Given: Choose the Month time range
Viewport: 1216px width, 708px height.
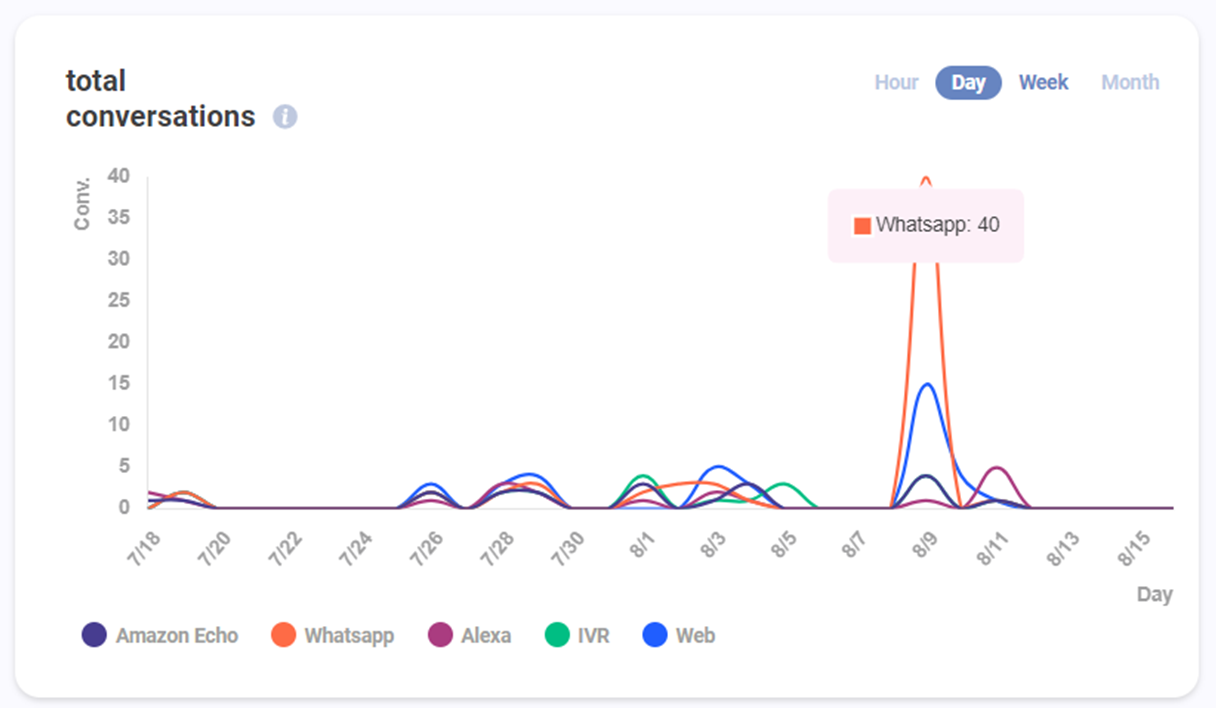Looking at the screenshot, I should 1130,83.
